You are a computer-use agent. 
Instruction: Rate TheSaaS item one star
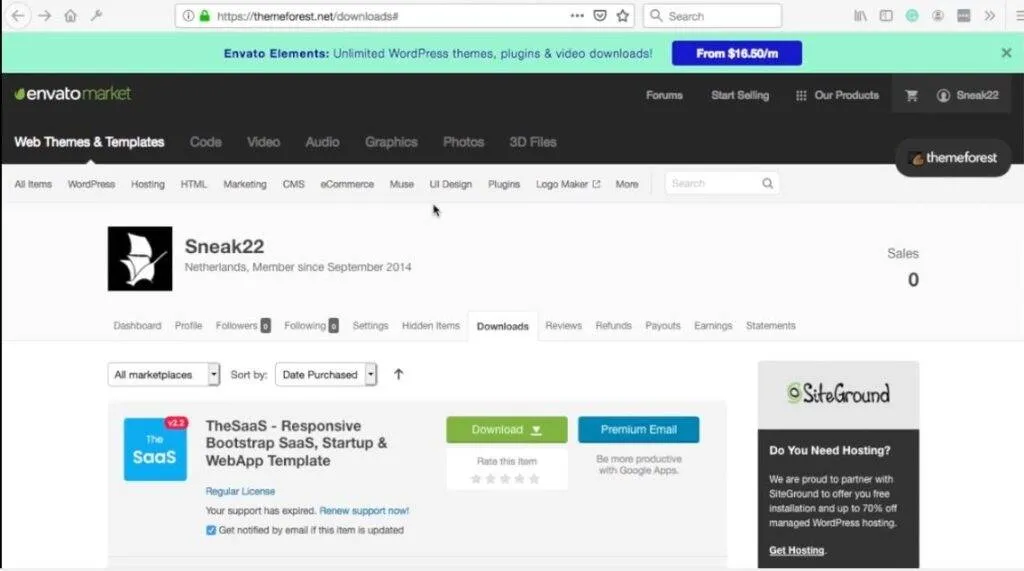pyautogui.click(x=475, y=479)
